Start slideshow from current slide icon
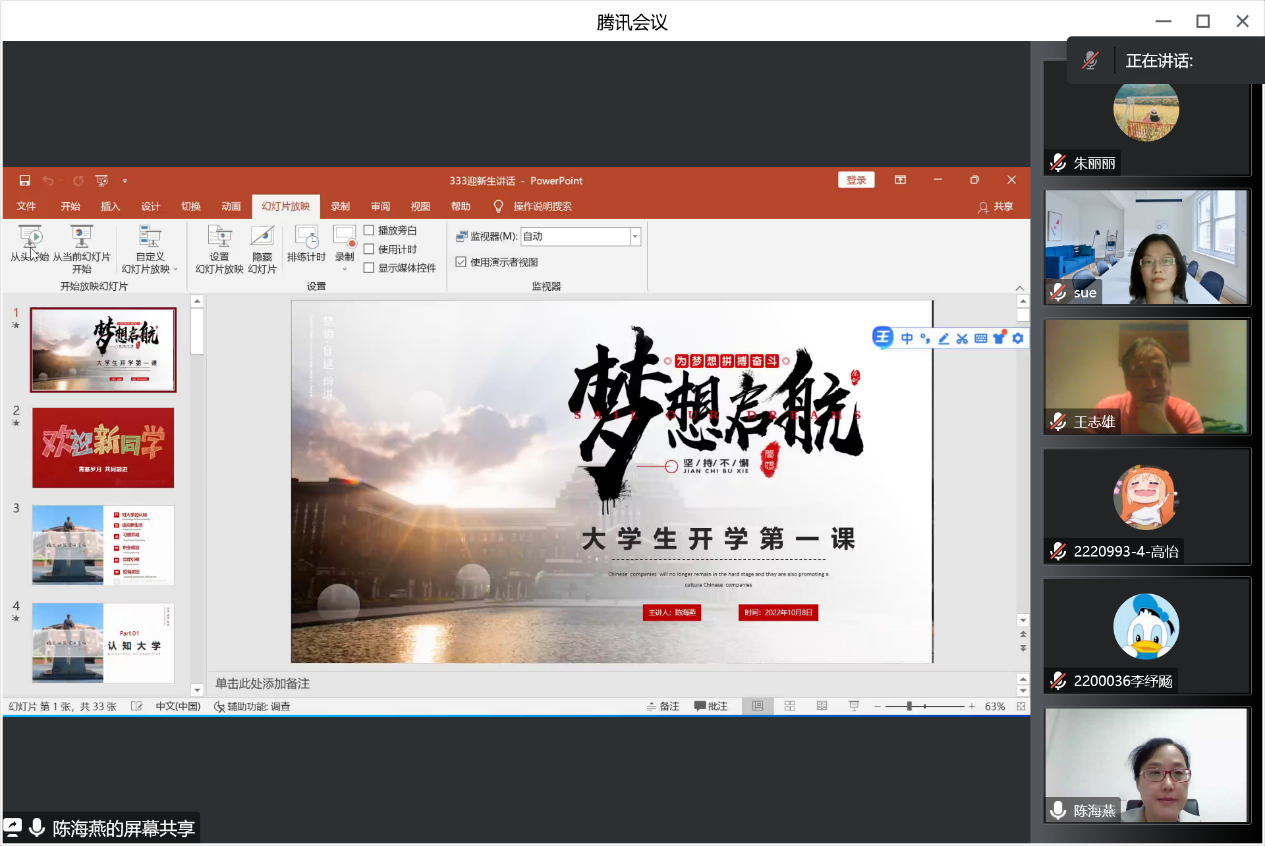 pos(81,237)
